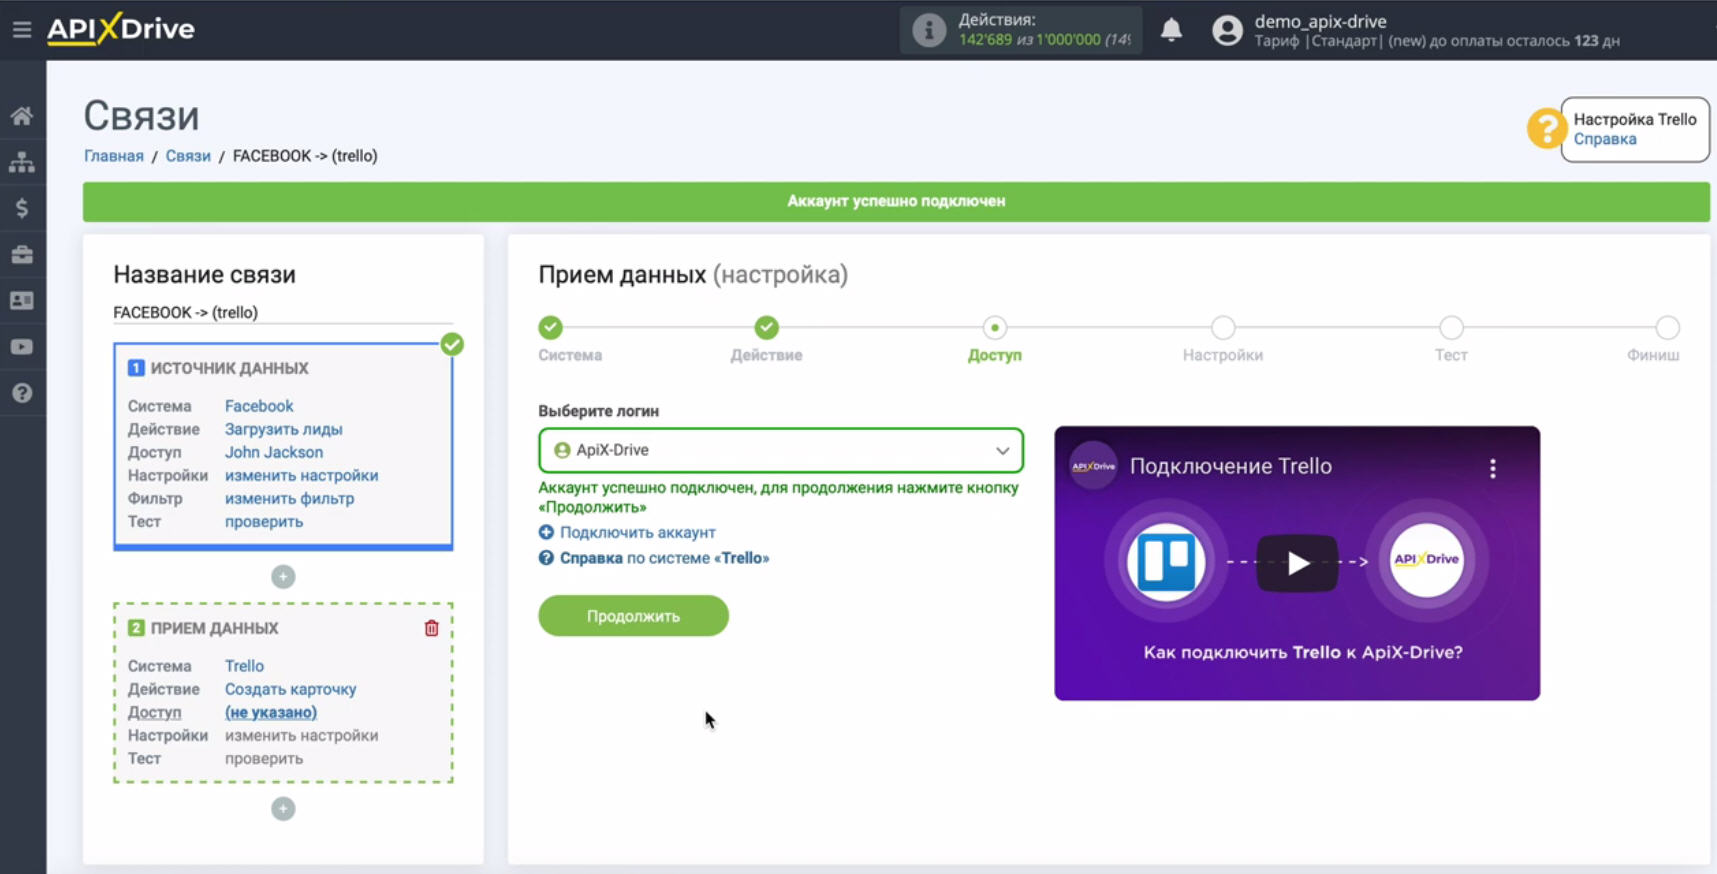Click the Продолжить button

[633, 616]
